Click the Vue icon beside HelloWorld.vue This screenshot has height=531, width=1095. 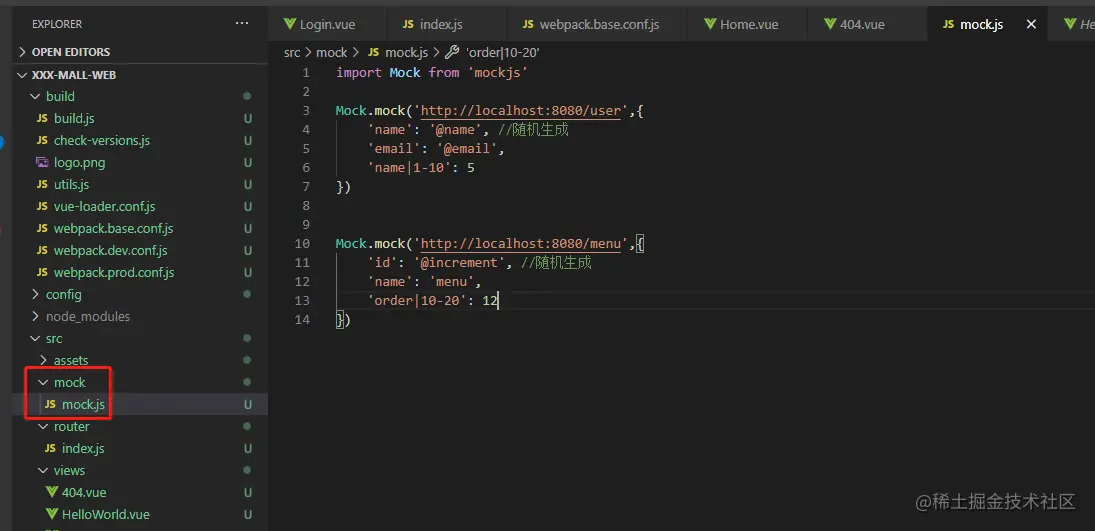[x=52, y=514]
